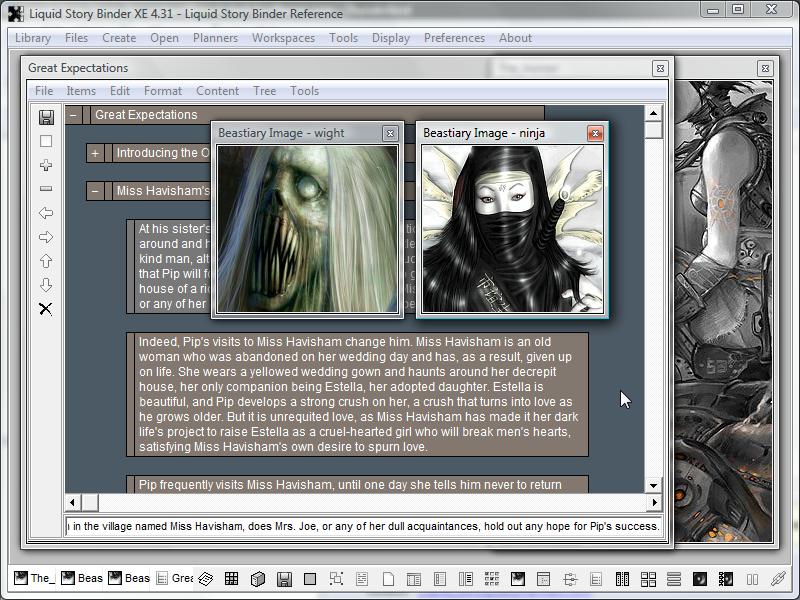Expand the 'Introducing the O...' outline item
Viewport: 800px width, 600px height.
click(95, 153)
